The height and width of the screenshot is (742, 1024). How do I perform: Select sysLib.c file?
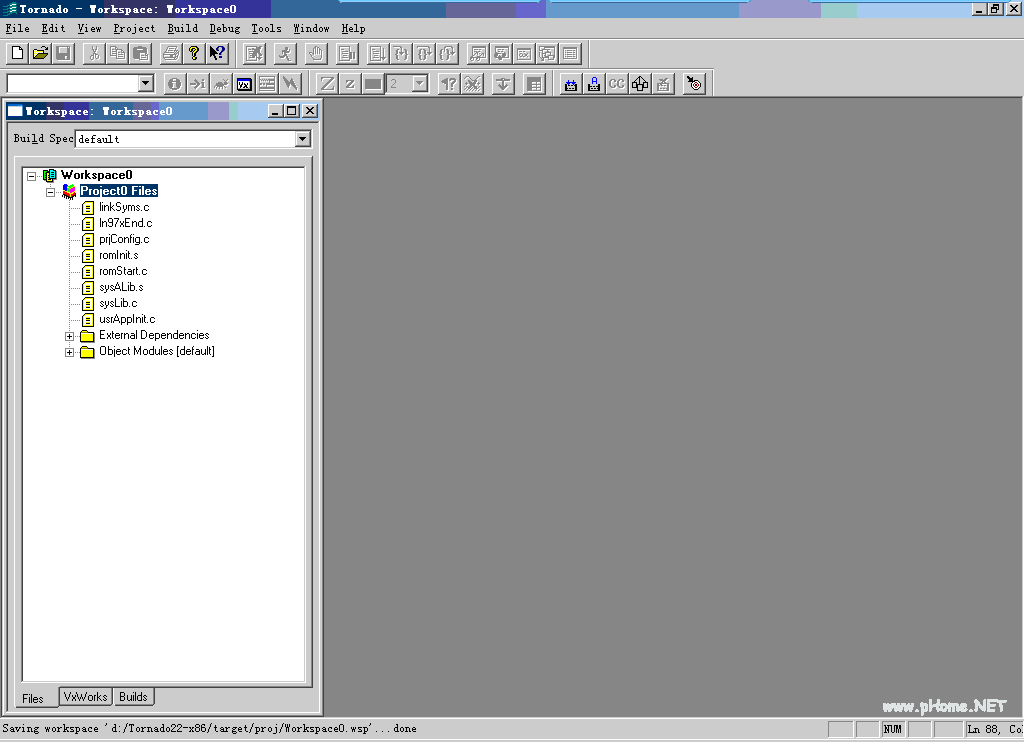click(x=118, y=303)
